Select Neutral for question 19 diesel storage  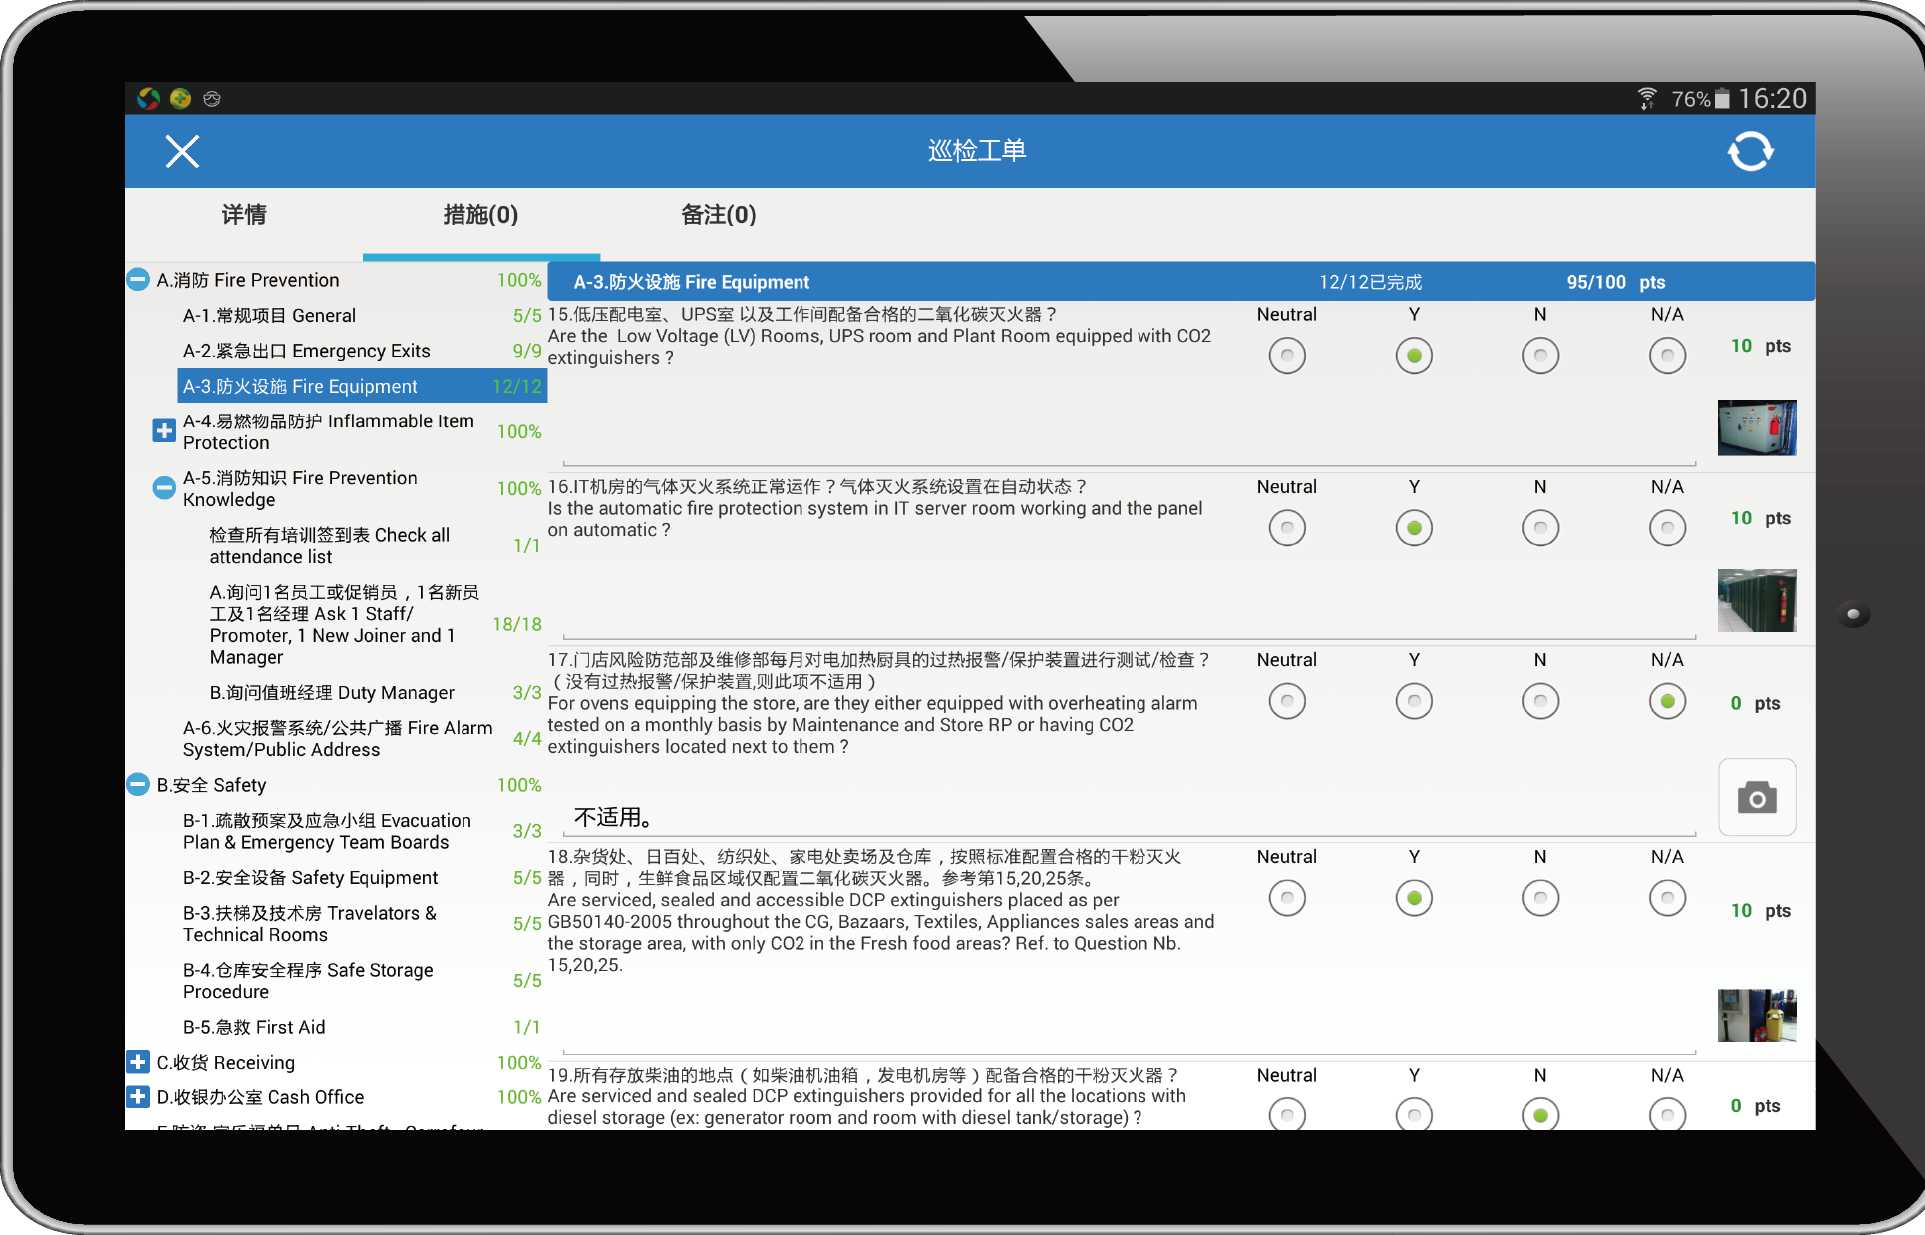coord(1287,1114)
